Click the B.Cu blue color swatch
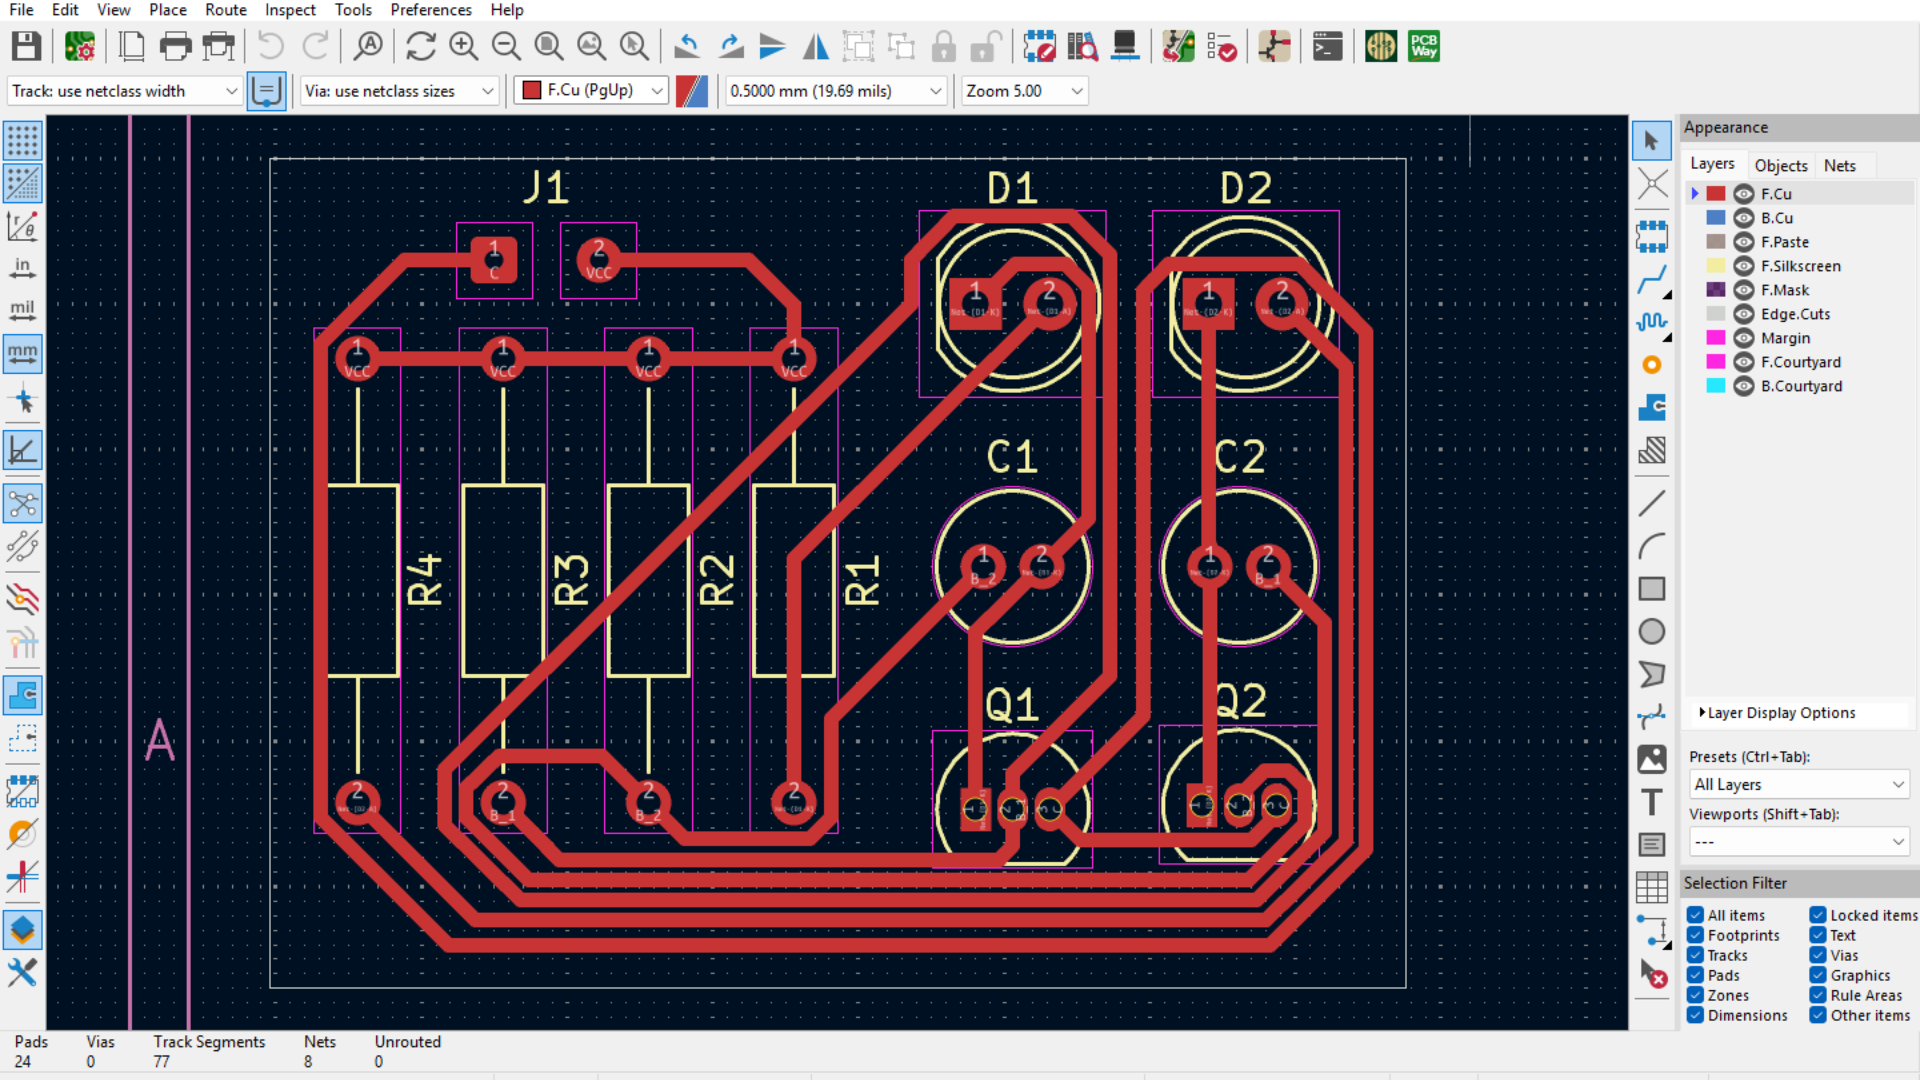This screenshot has height=1080, width=1920. 1715,218
